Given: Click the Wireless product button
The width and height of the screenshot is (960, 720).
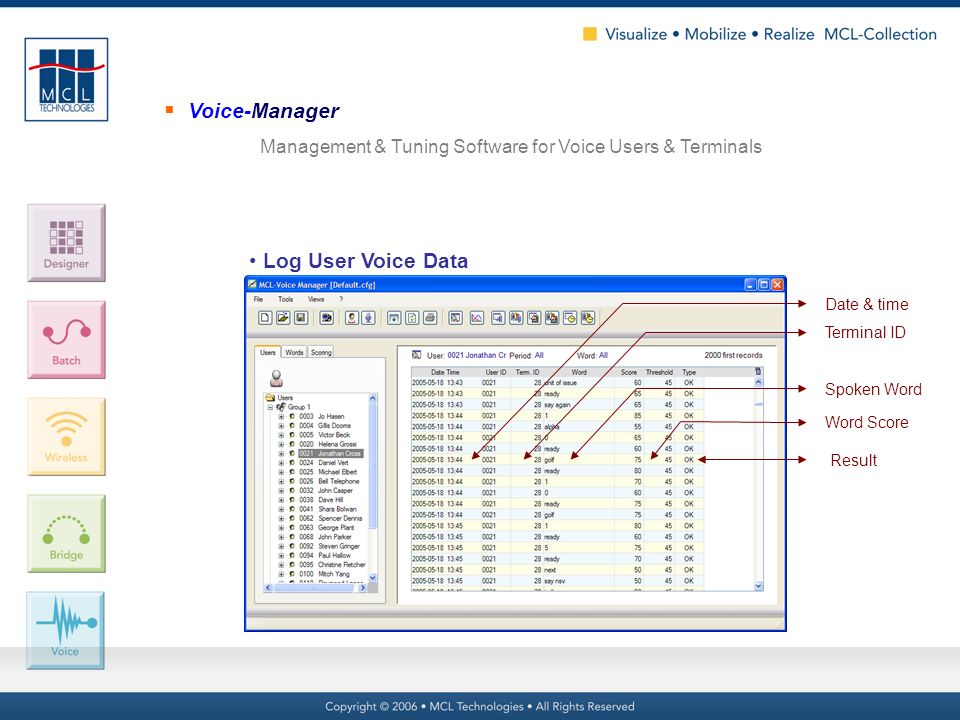Looking at the screenshot, I should point(66,437).
